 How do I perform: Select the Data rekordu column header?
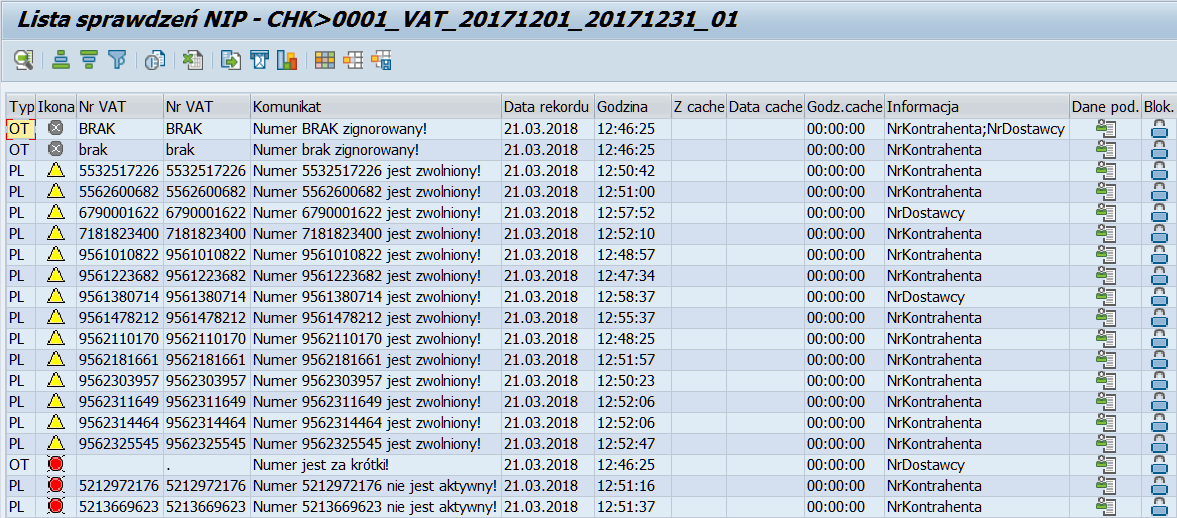click(546, 107)
